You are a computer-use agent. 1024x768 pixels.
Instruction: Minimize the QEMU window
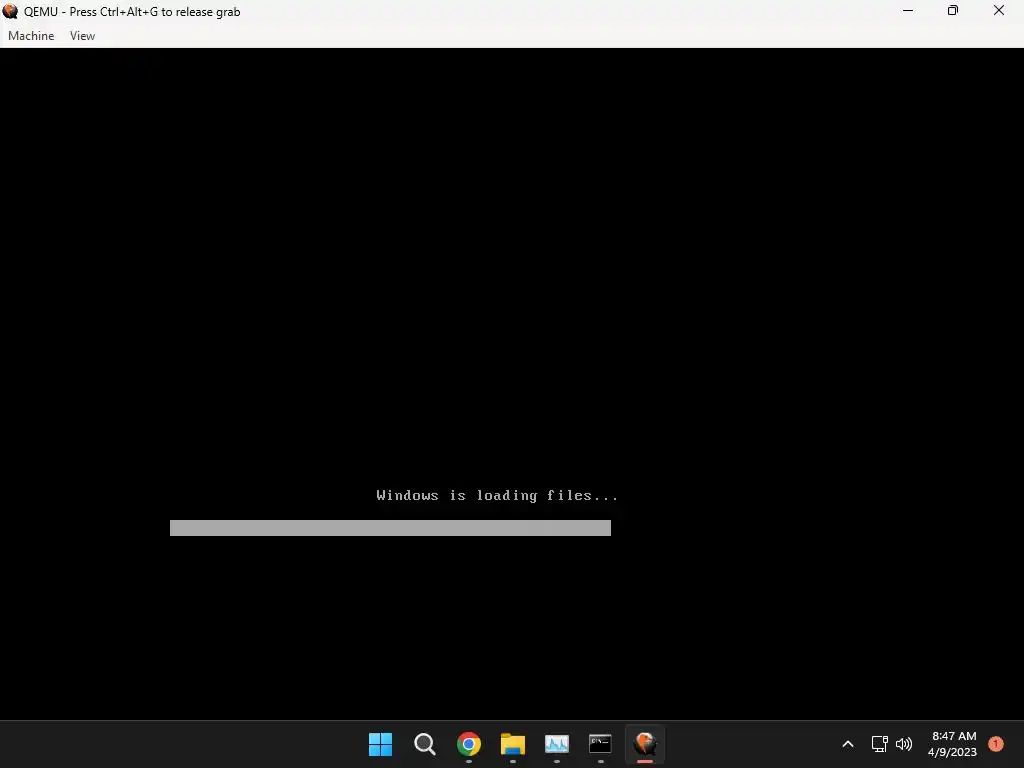(908, 10)
